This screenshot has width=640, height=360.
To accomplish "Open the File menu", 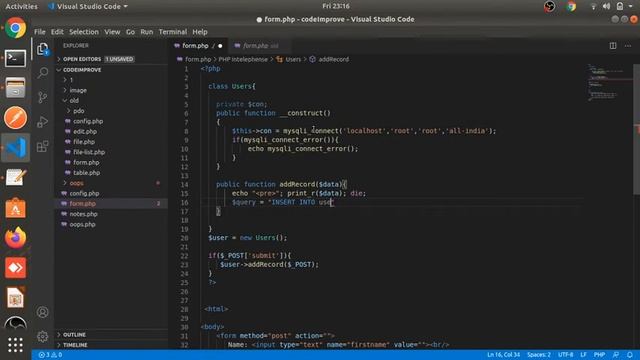I will (x=40, y=32).
